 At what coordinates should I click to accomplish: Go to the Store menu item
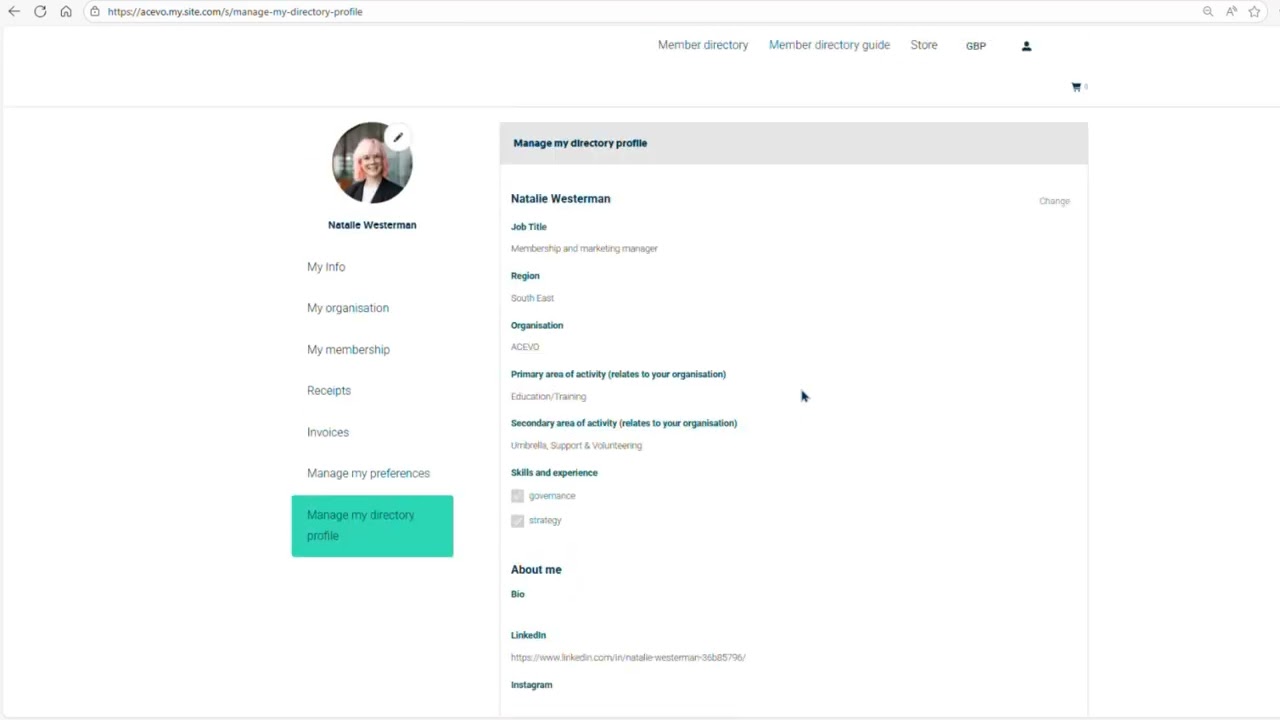click(x=924, y=45)
